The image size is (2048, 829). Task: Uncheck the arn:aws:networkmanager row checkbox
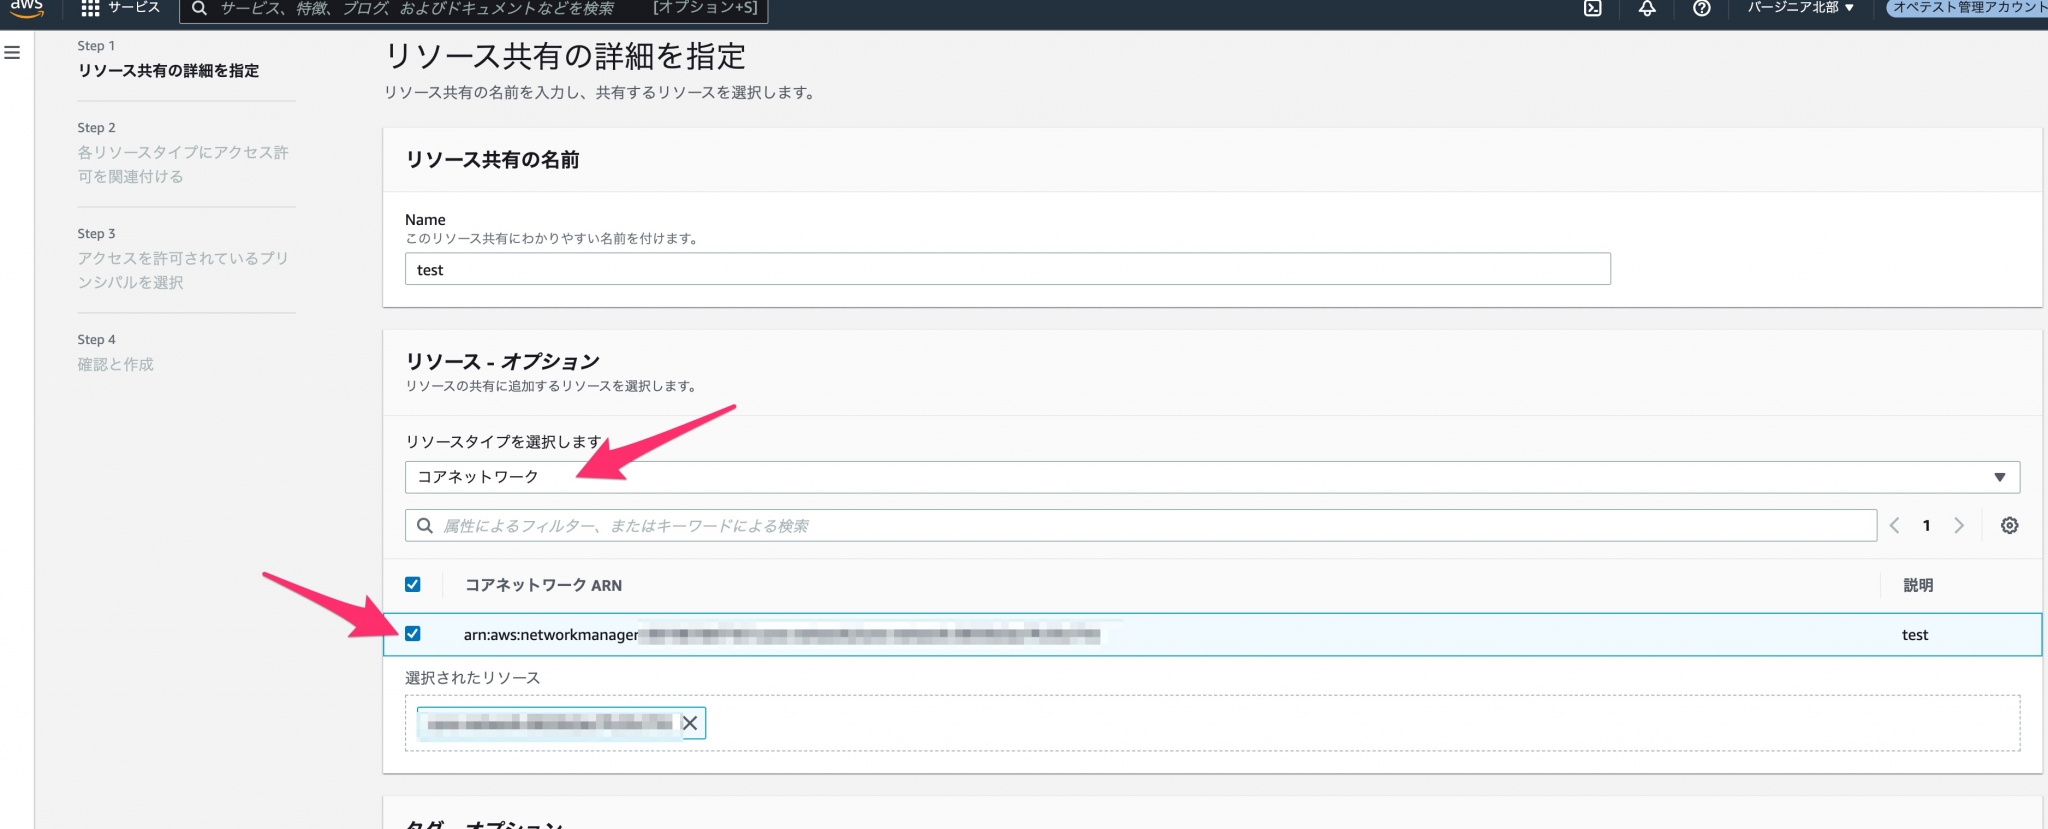pos(413,634)
